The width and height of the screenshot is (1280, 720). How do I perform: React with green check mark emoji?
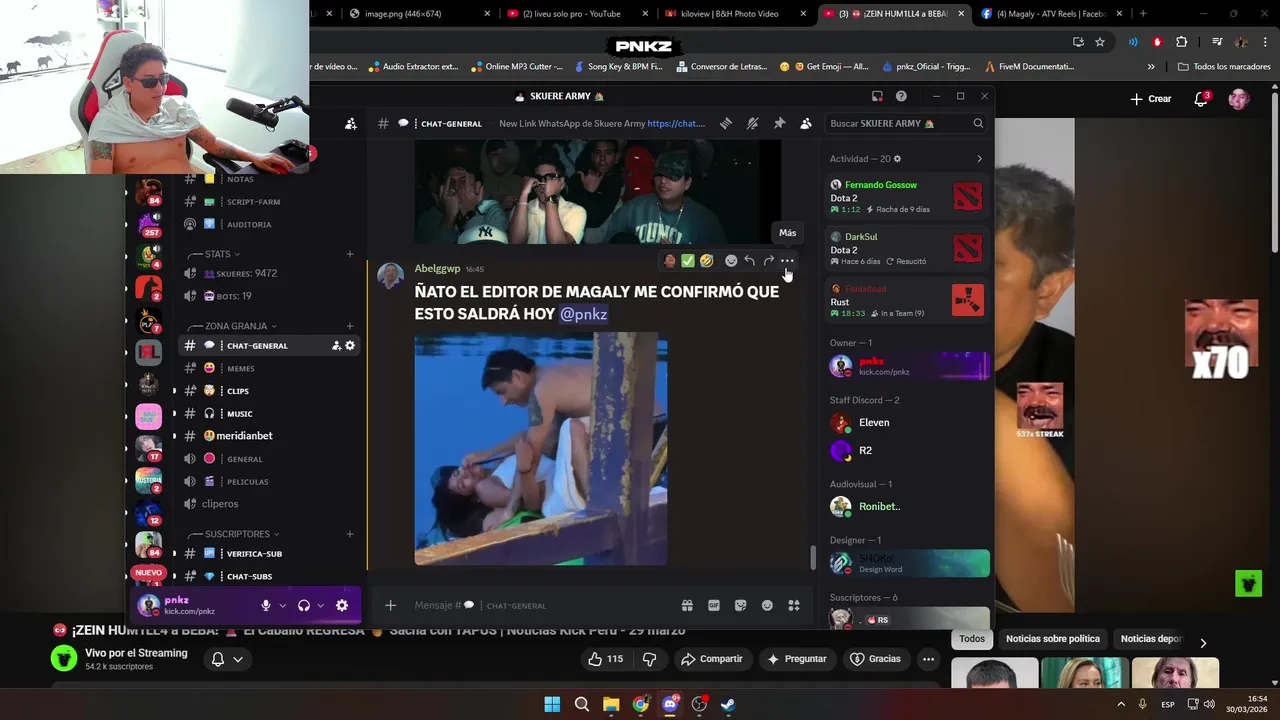point(688,261)
